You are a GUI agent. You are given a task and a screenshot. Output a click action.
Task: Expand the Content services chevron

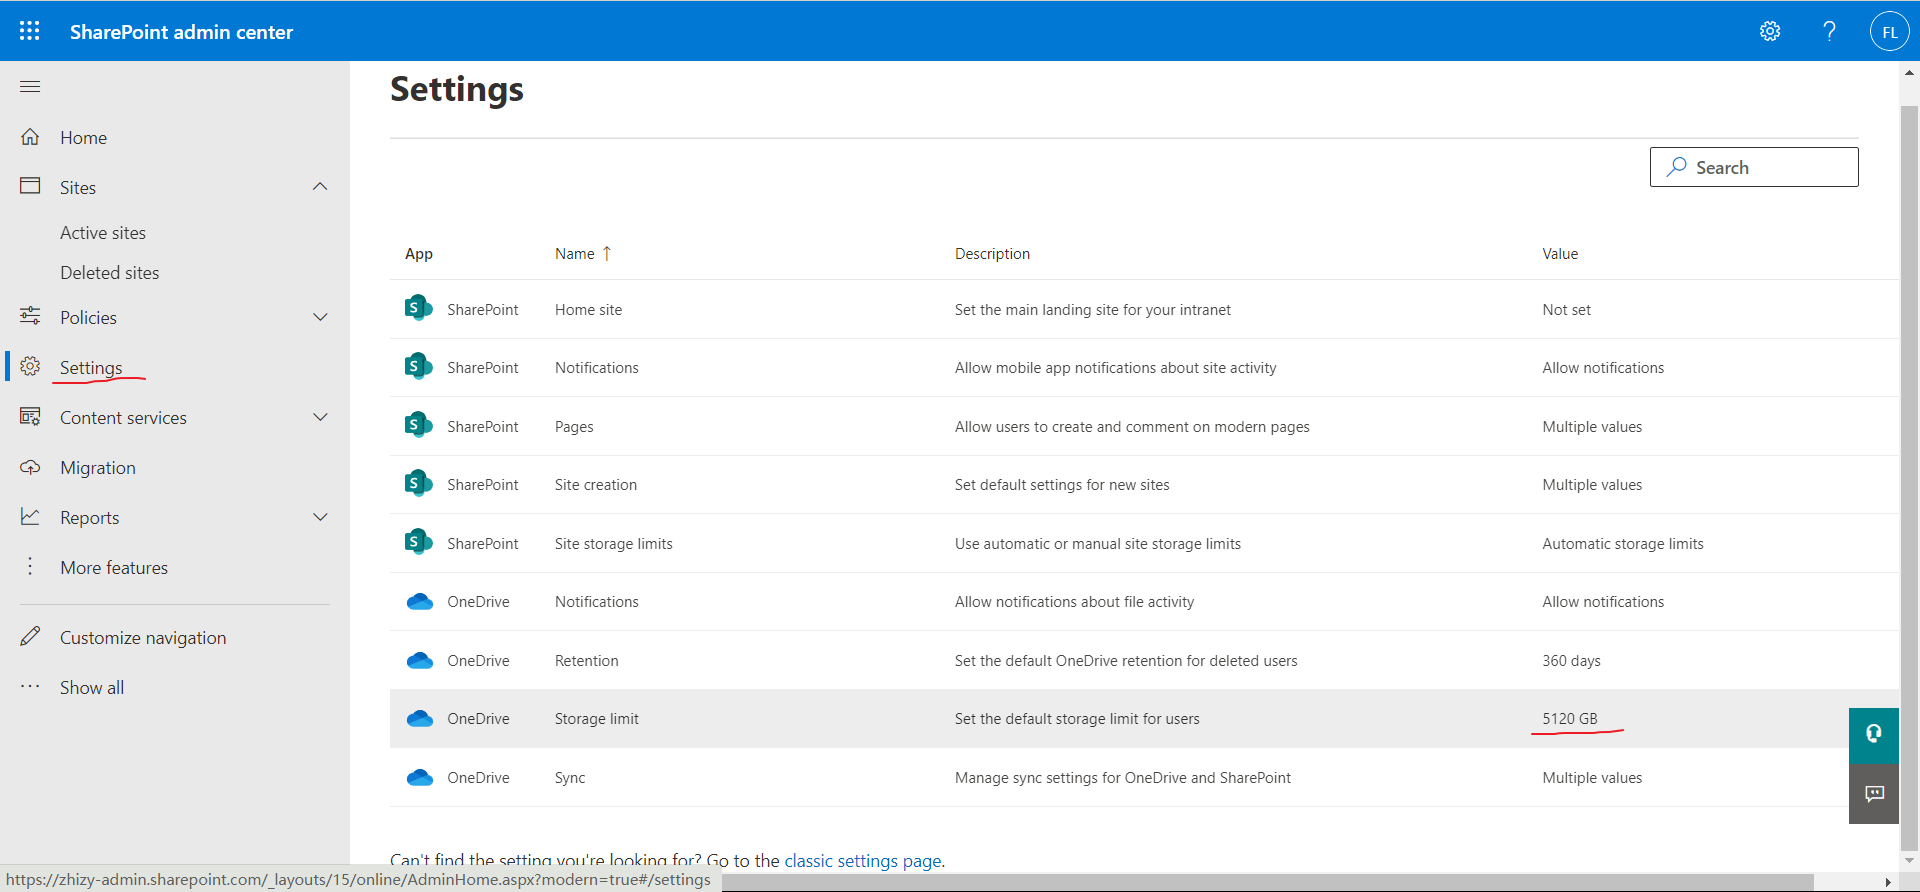[320, 417]
